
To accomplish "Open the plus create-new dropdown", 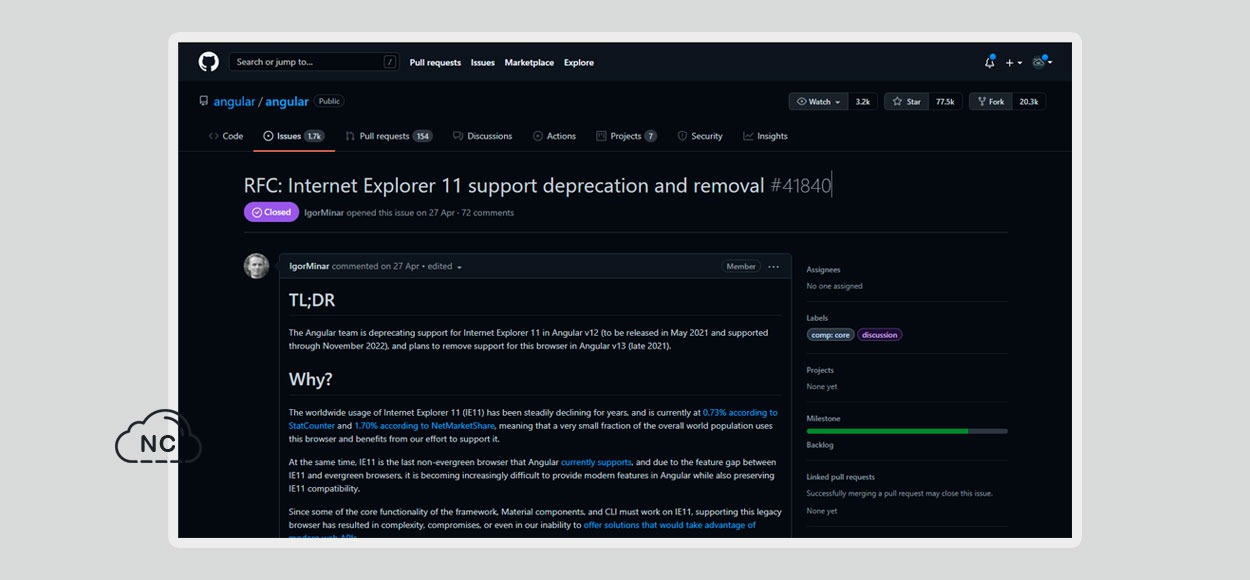I will (x=1013, y=62).
